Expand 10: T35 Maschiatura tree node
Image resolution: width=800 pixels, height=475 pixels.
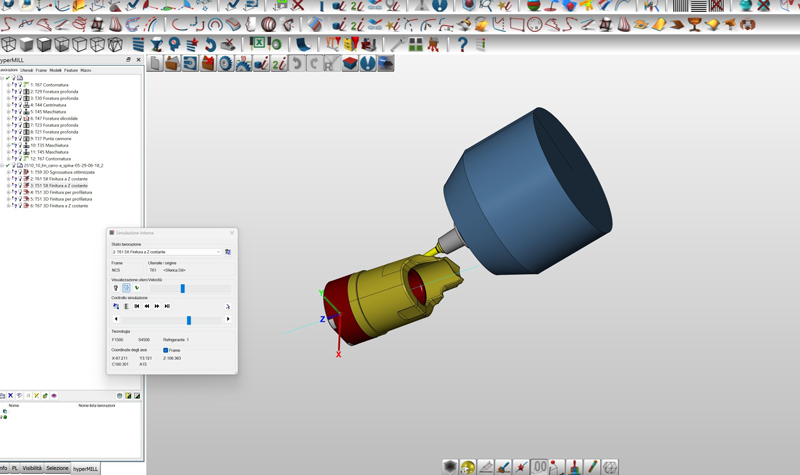pos(9,145)
